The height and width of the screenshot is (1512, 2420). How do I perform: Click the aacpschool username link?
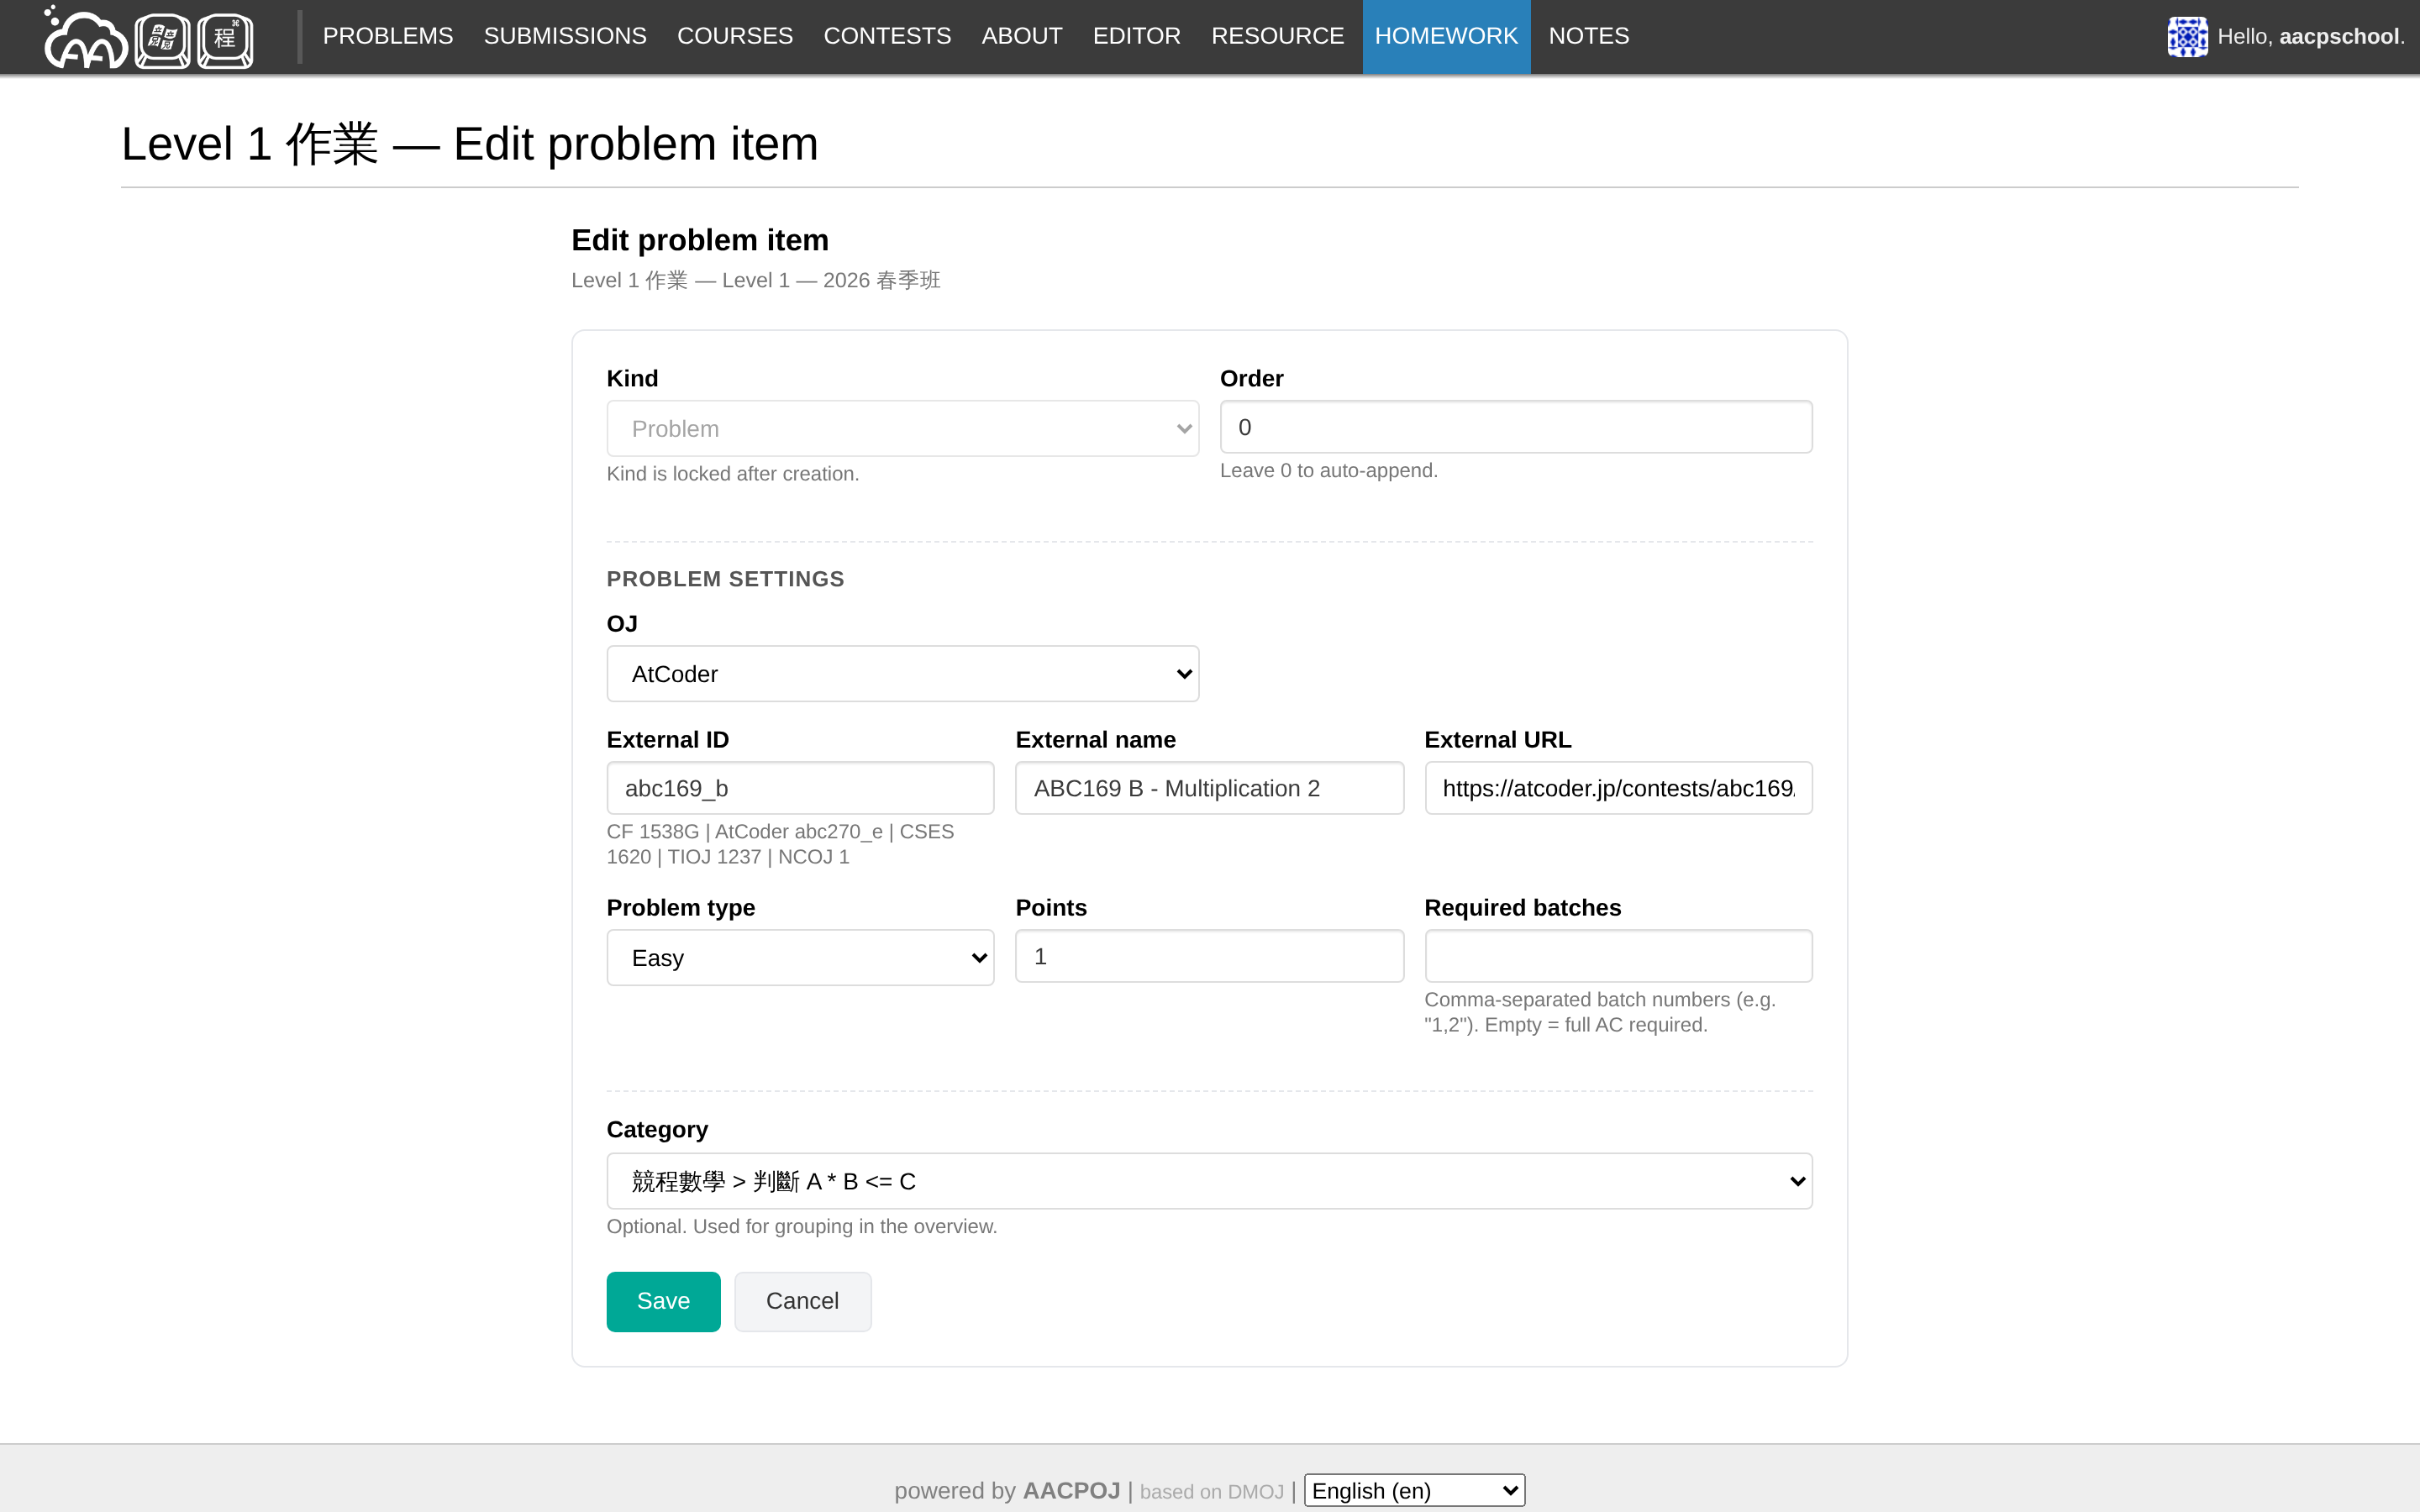2338,37
